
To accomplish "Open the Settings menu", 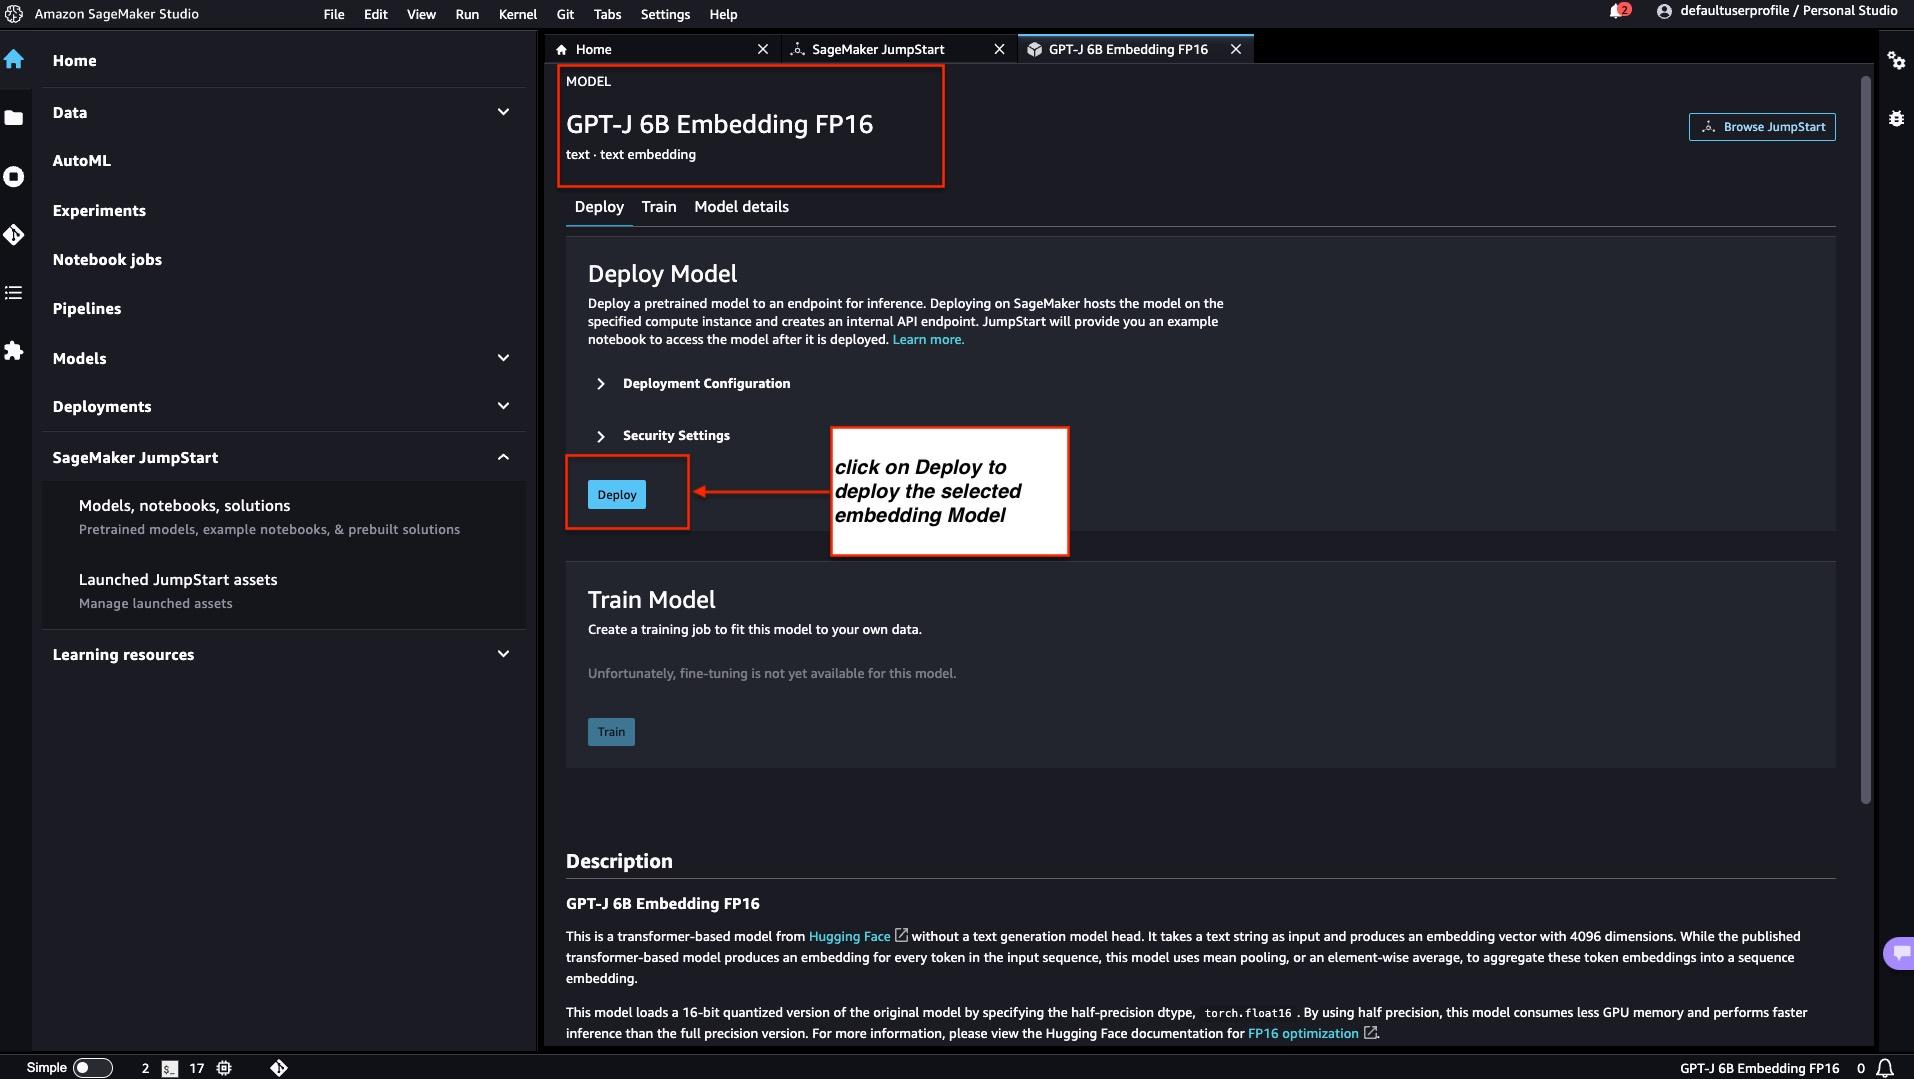I will [x=665, y=14].
